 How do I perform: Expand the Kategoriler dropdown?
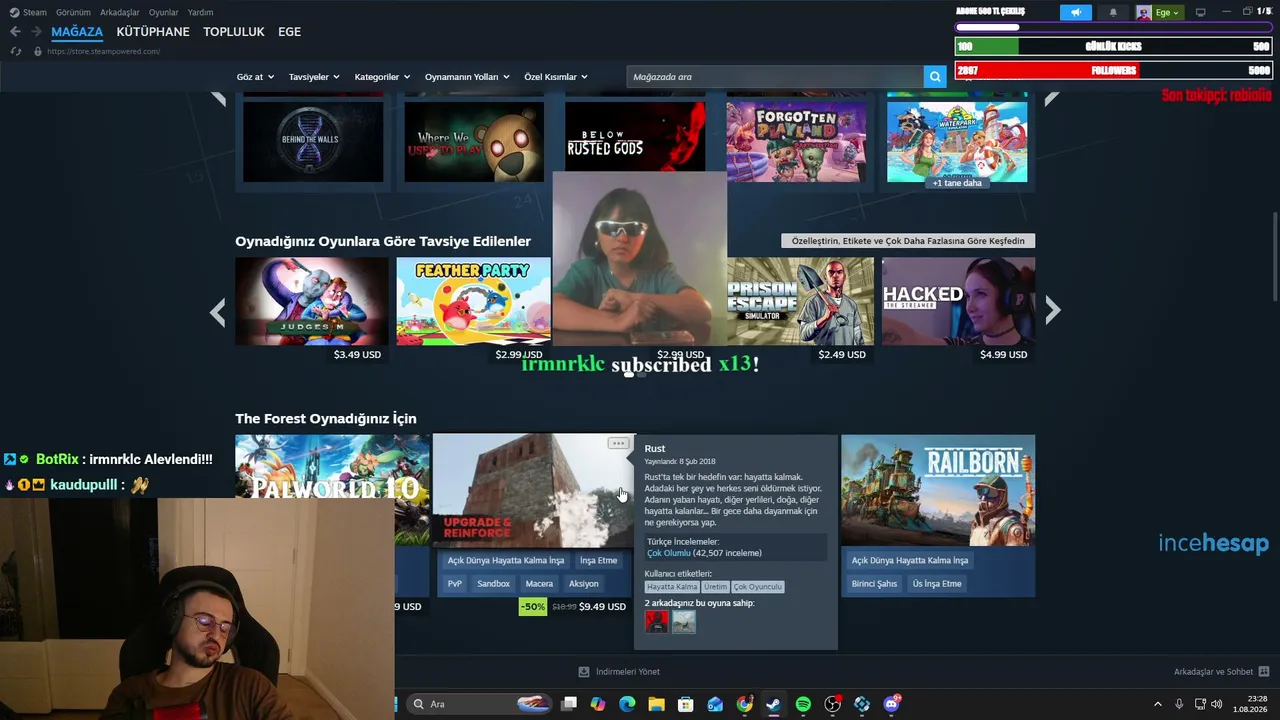382,77
